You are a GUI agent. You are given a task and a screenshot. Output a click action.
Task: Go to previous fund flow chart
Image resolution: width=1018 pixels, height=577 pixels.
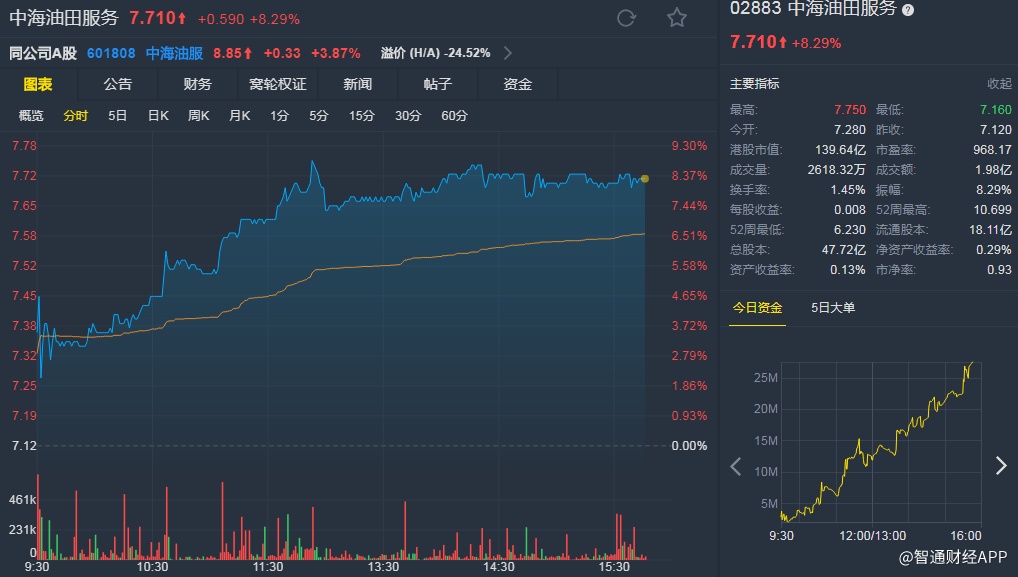[x=736, y=465]
